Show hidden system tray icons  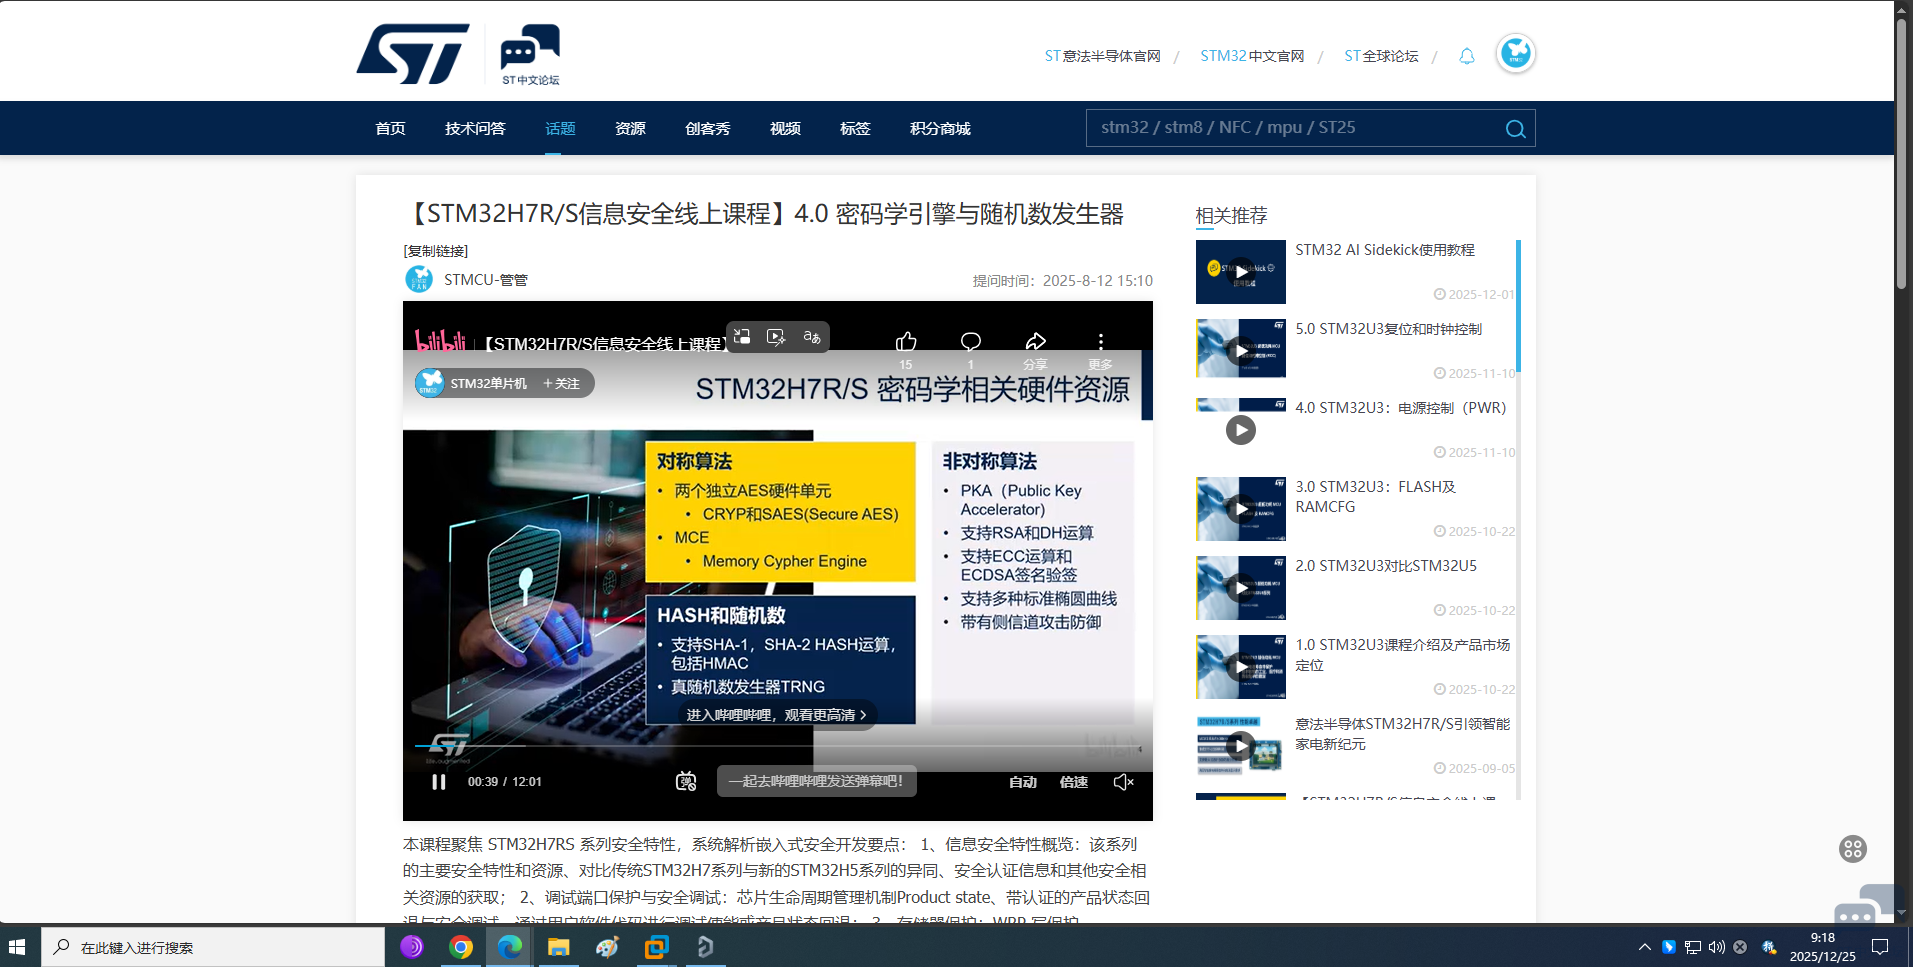click(1644, 947)
